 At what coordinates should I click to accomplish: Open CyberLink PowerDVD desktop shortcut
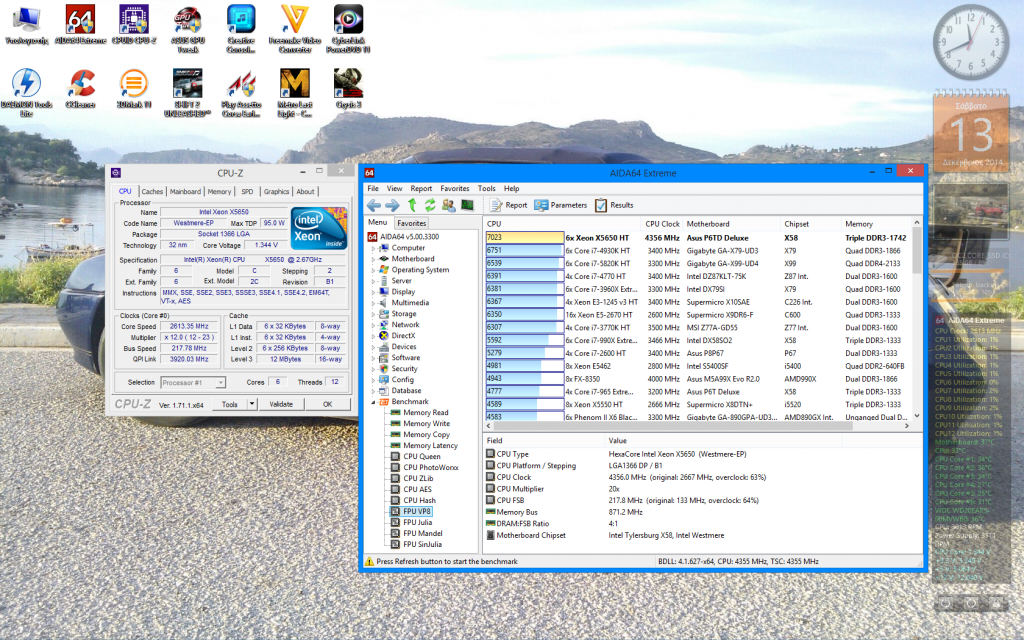(x=348, y=29)
